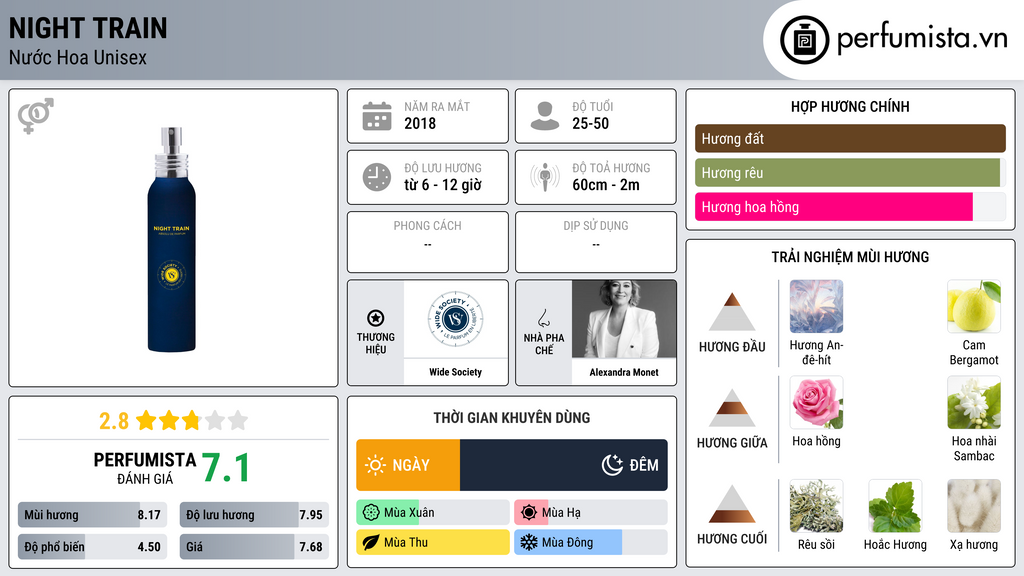Select the Xạ hương musk note image
This screenshot has height=576, width=1024.
click(x=974, y=506)
